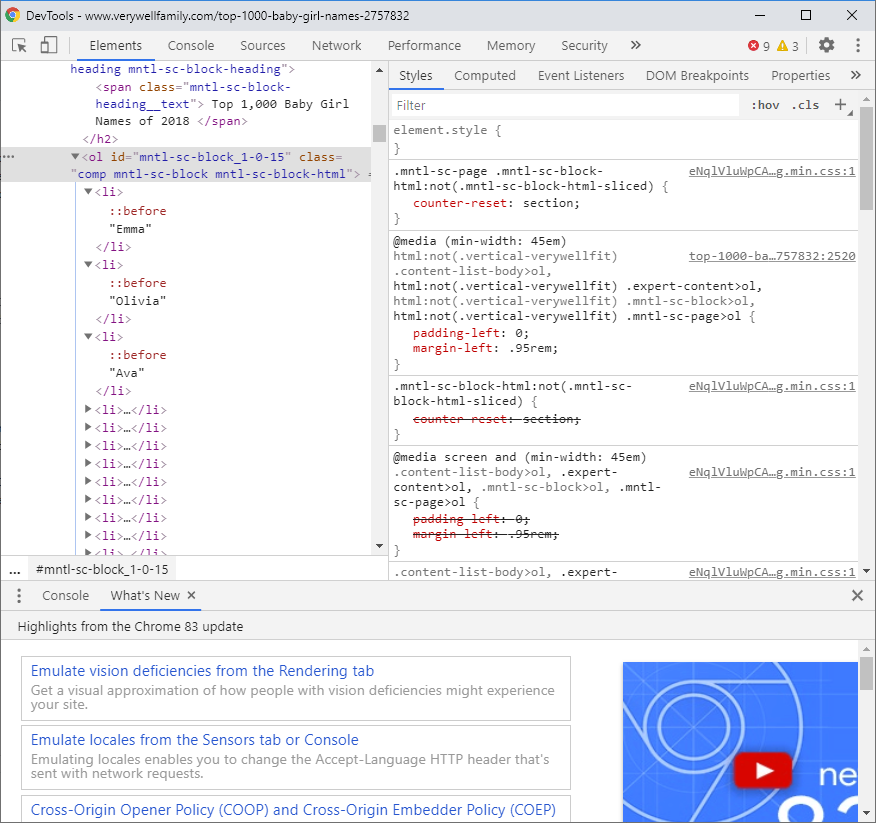The width and height of the screenshot is (877, 824).
Task: Expand the first collapsed li below Ava
Action: point(88,409)
